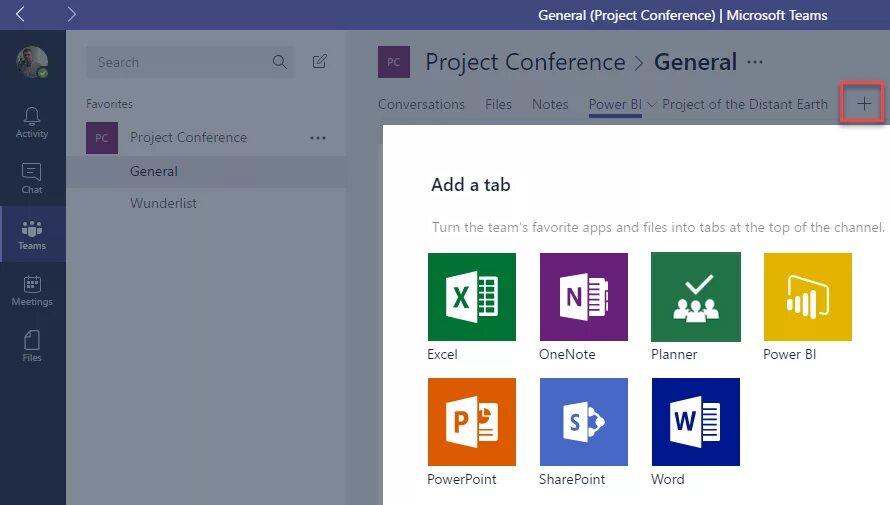Open the Notes tab
This screenshot has height=505, width=890.
pyautogui.click(x=550, y=104)
